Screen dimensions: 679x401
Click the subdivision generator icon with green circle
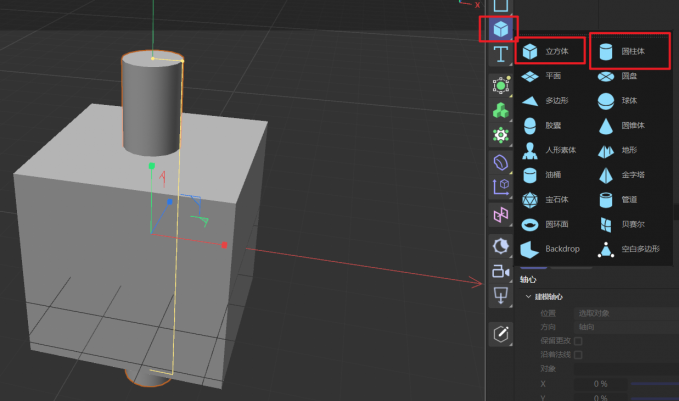pos(501,85)
